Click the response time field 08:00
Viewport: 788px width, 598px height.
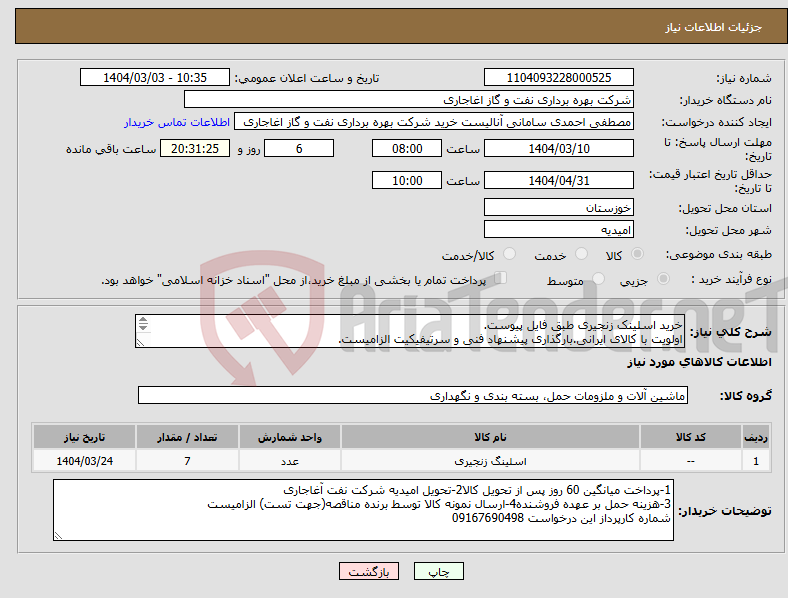click(407, 148)
